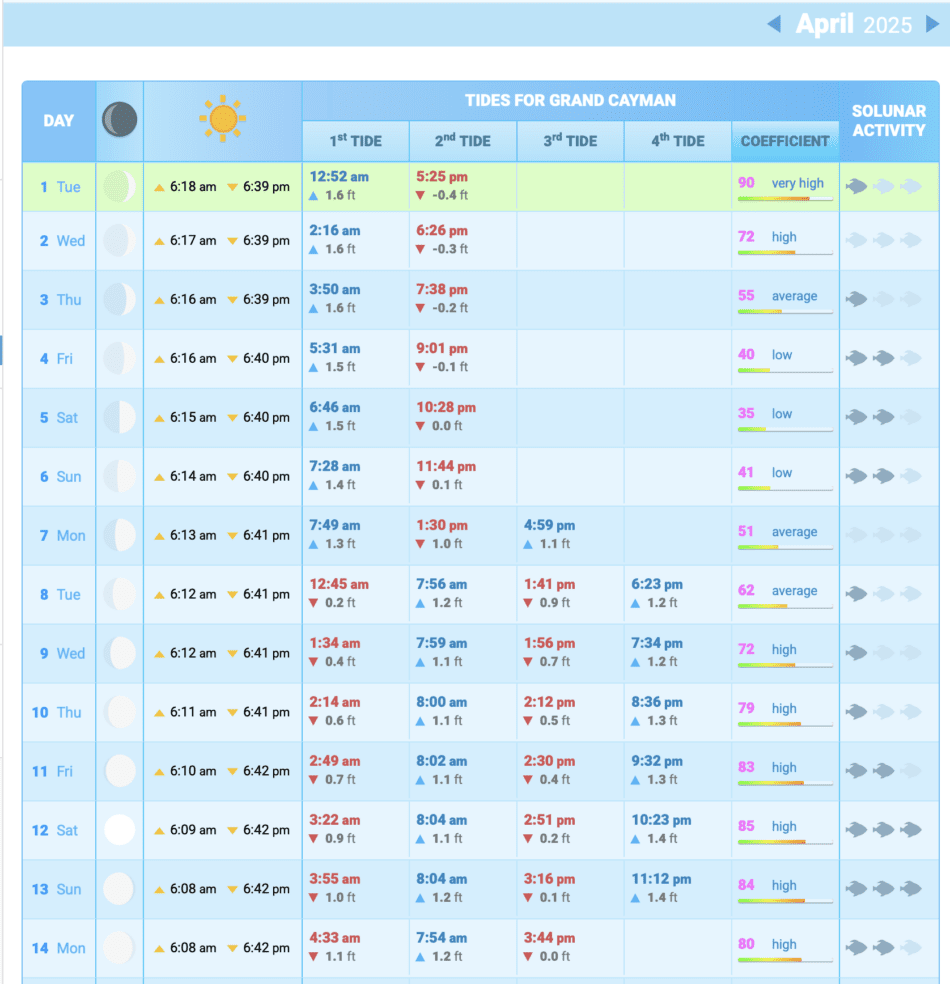950x984 pixels.
Task: Click the moon phase for 12 Sat
Action: (120, 830)
